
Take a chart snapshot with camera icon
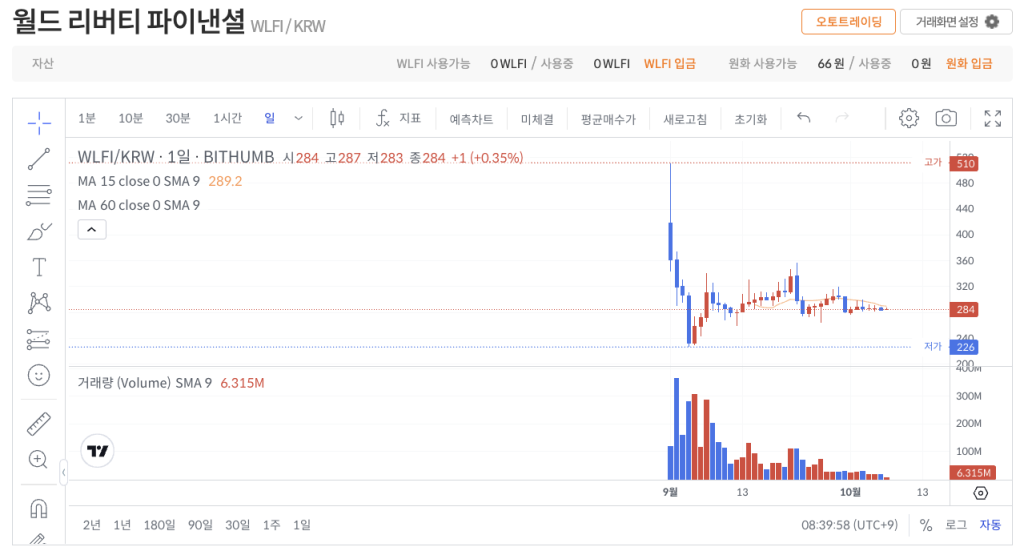click(945, 118)
